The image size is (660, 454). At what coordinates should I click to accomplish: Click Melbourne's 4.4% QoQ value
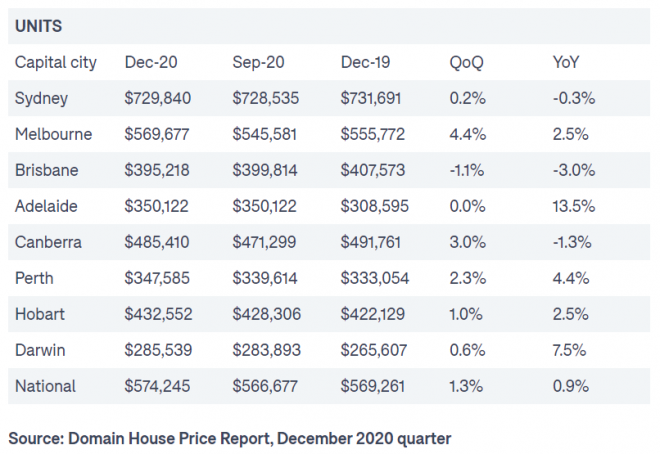coord(466,134)
